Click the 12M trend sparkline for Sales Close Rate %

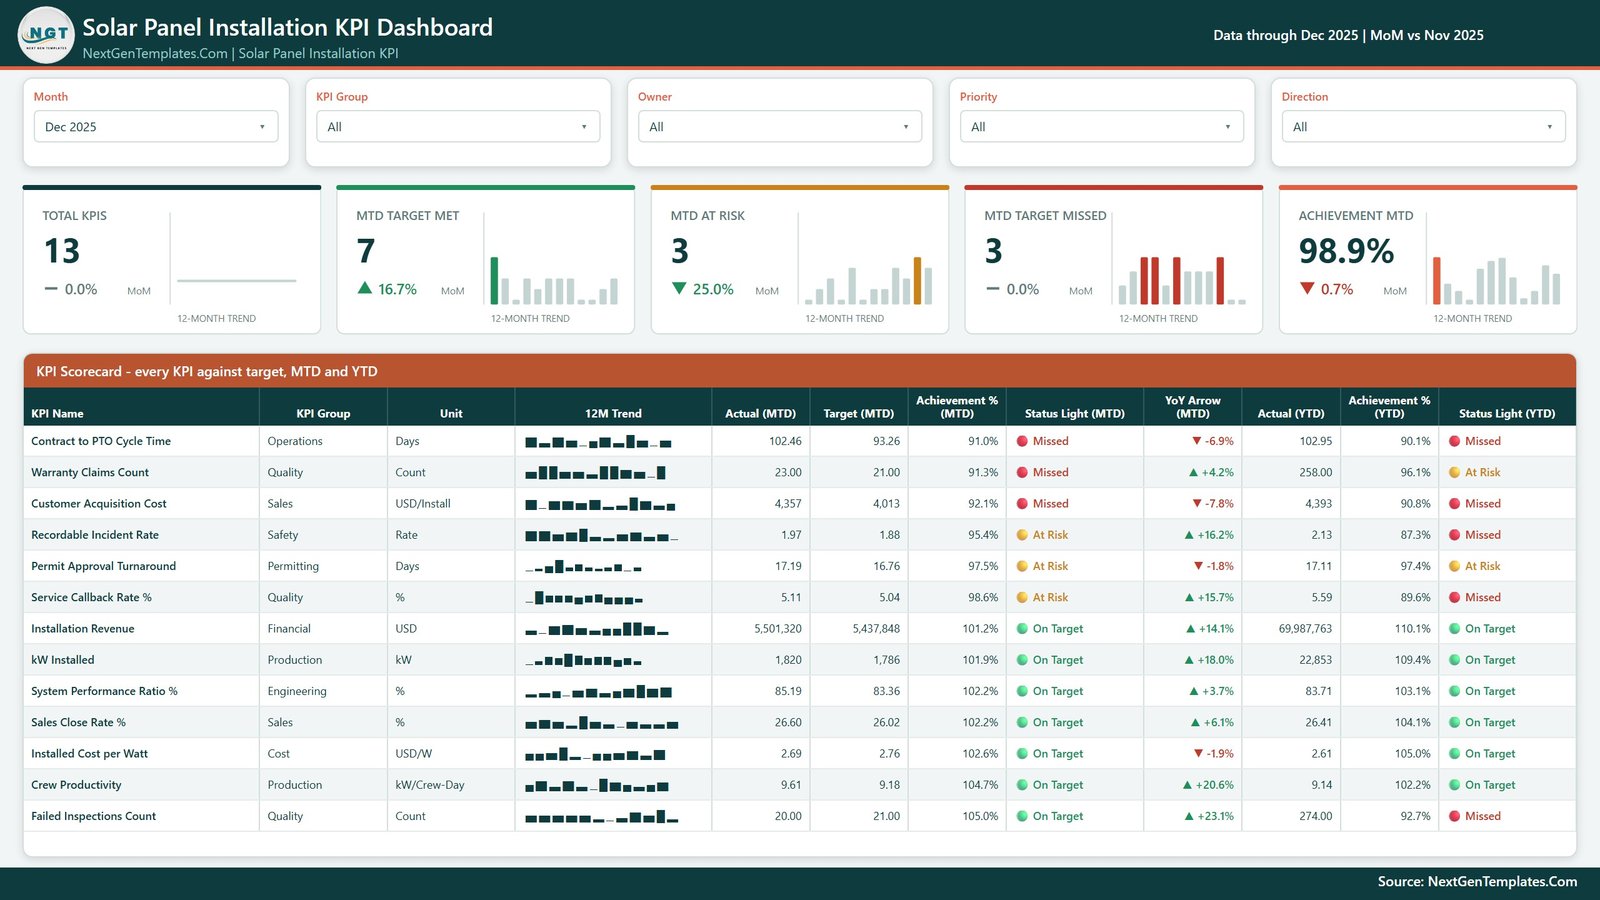point(601,723)
